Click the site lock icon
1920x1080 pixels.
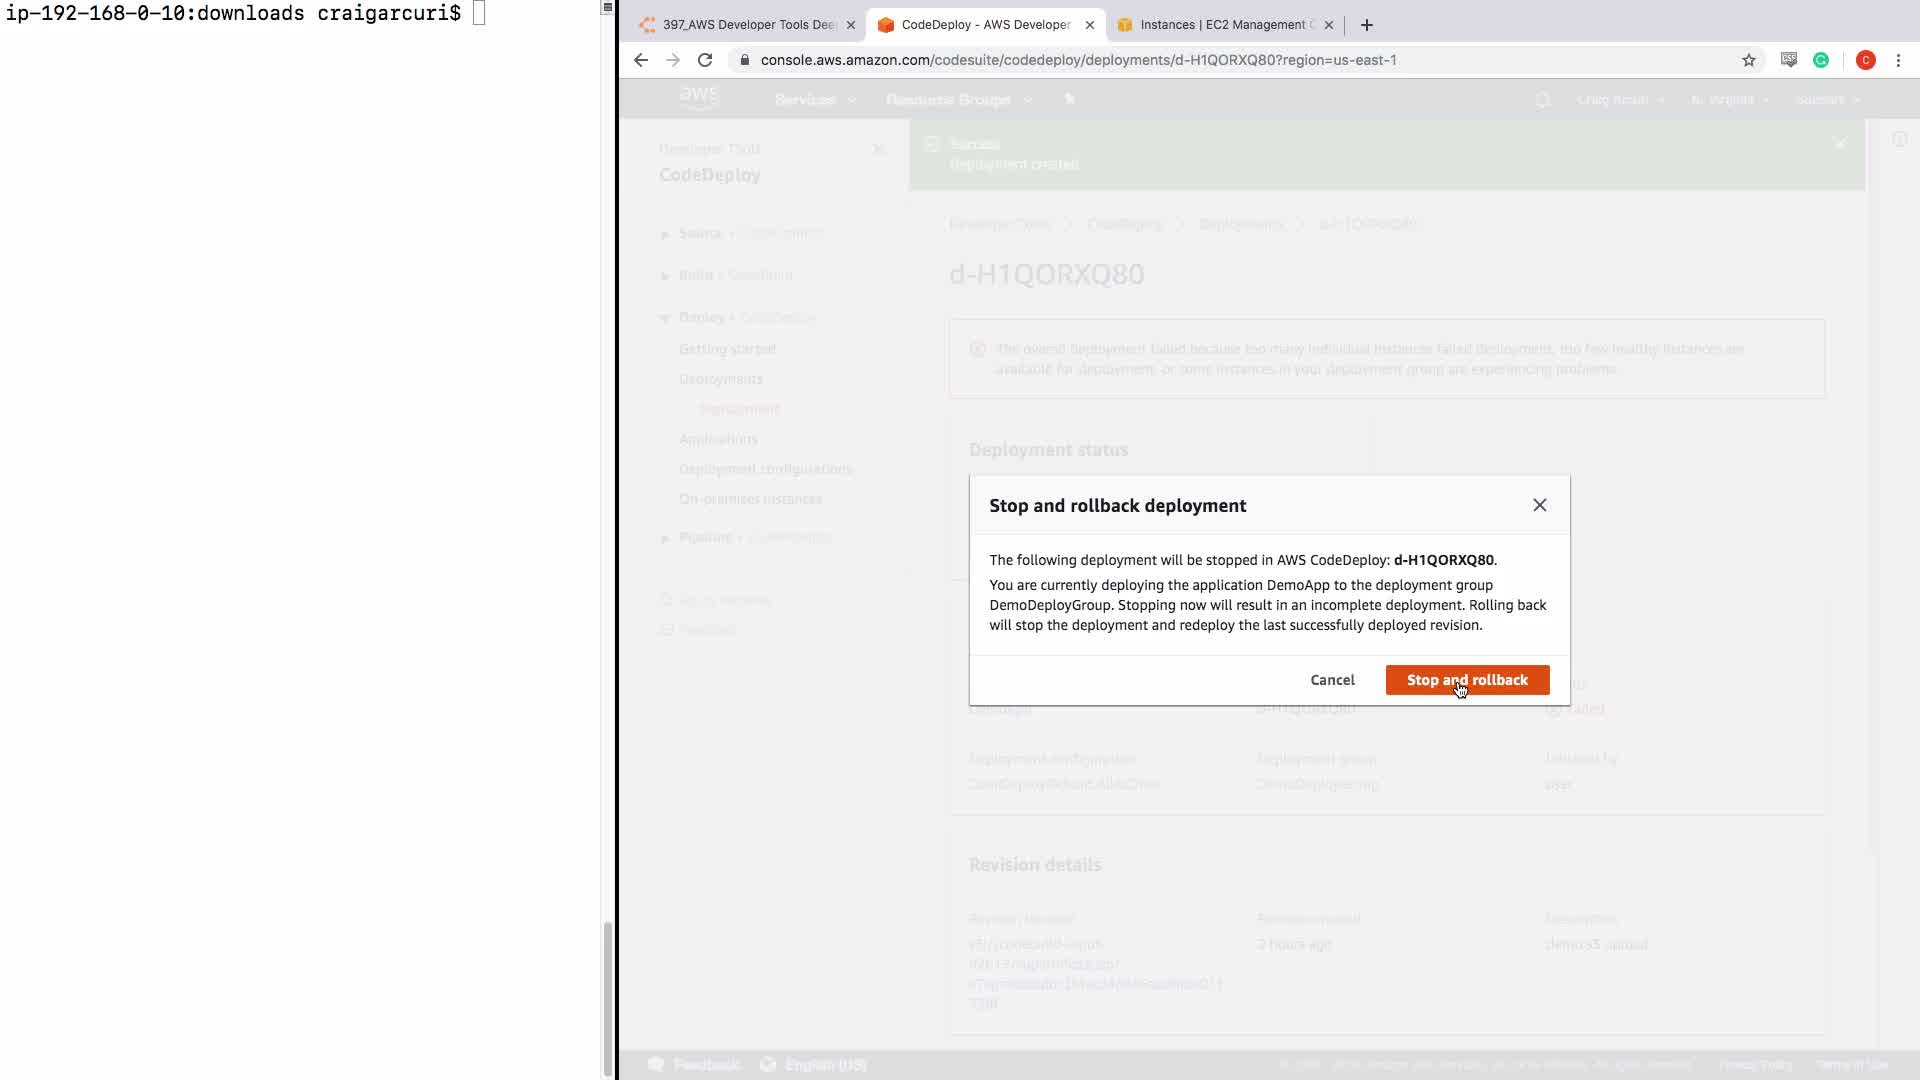(744, 60)
